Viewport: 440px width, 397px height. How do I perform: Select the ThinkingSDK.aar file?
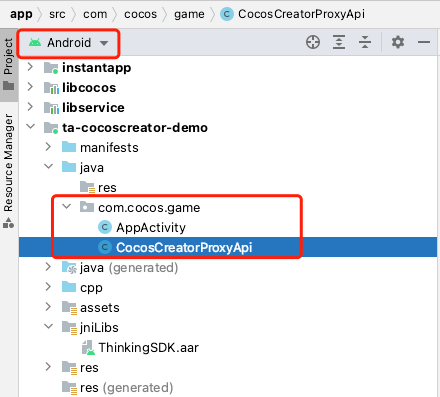pos(228,347)
